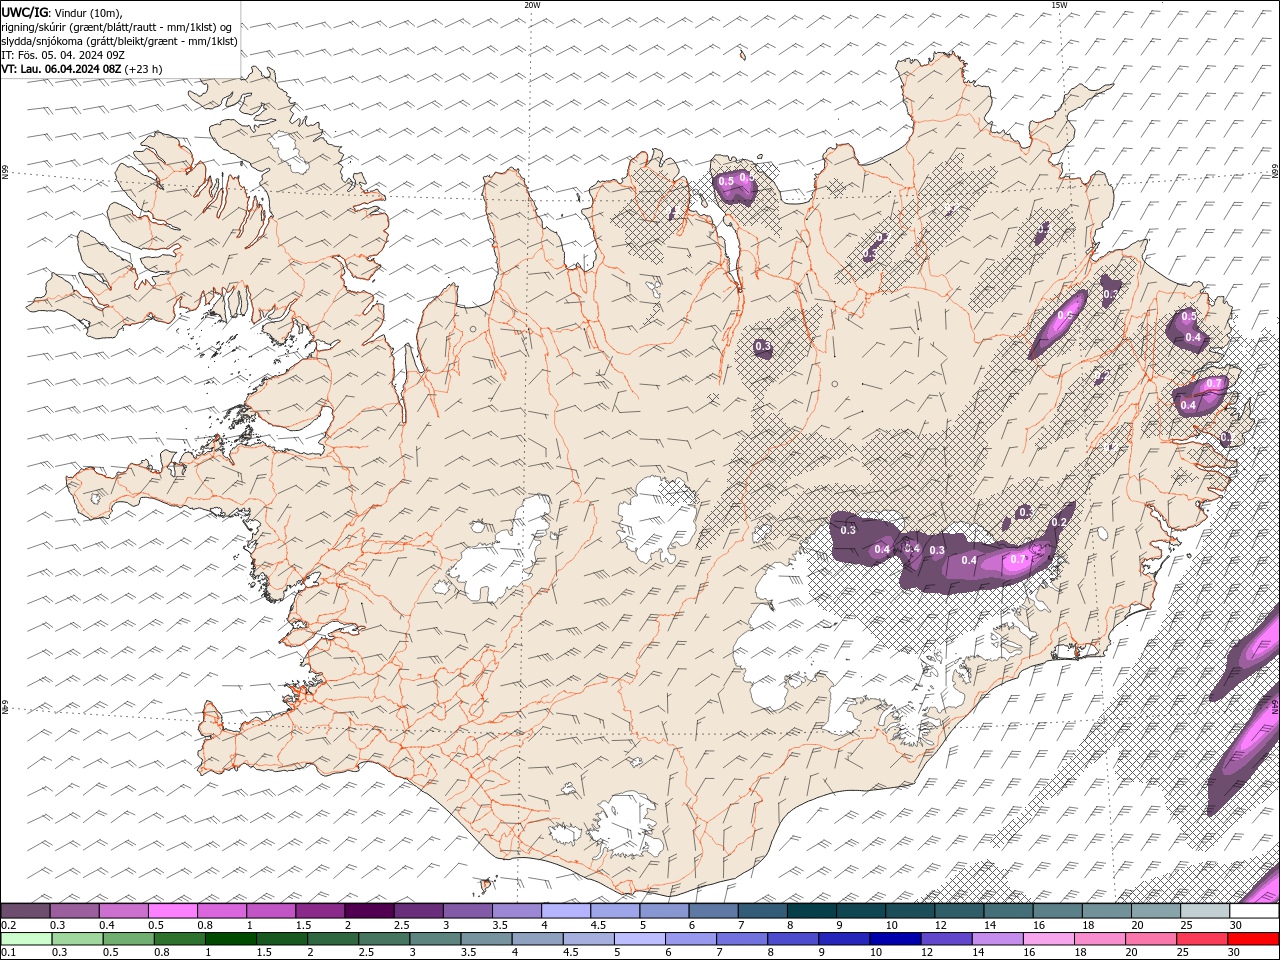Click the lavender upper swatch labeled 4
The height and width of the screenshot is (960, 1280).
coord(565,911)
